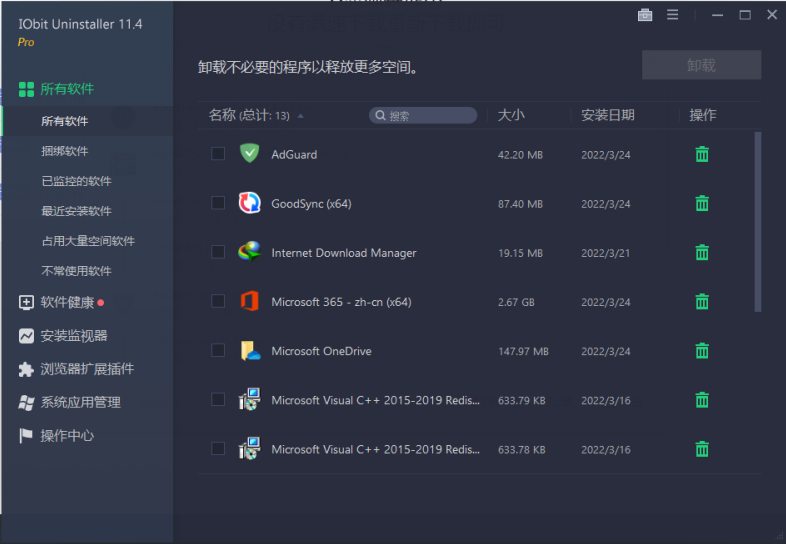This screenshot has width=786, height=544.
Task: Click the vertical scrollbar of software list
Action: click(x=757, y=220)
